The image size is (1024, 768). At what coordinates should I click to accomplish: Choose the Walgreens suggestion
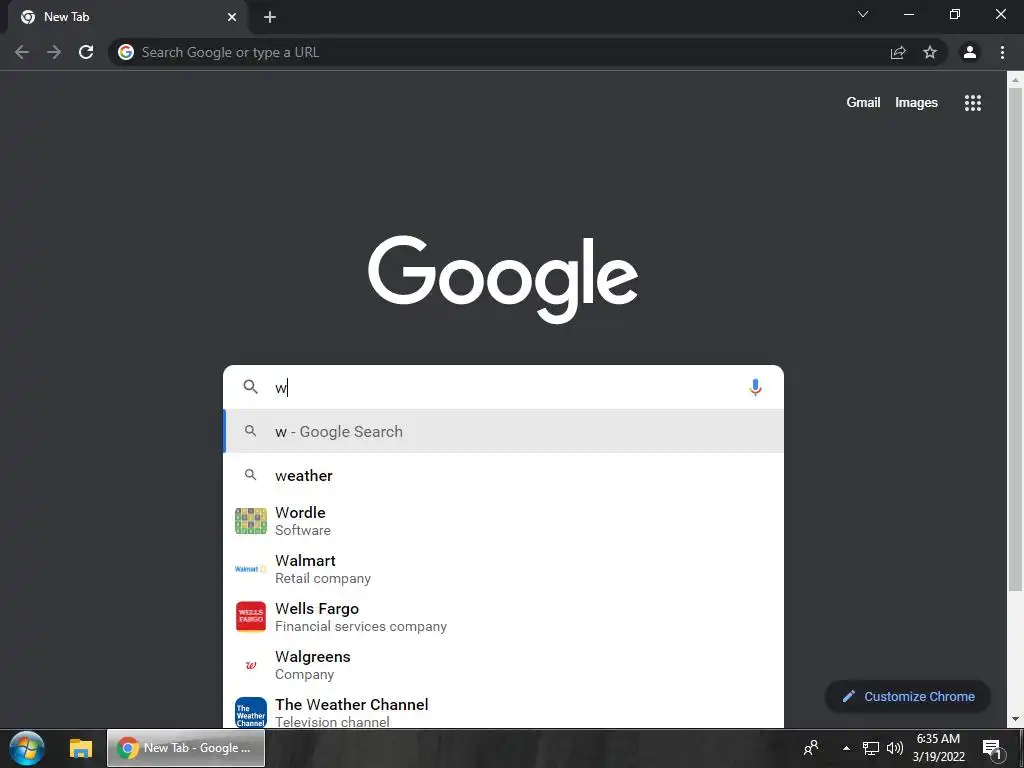pos(503,665)
